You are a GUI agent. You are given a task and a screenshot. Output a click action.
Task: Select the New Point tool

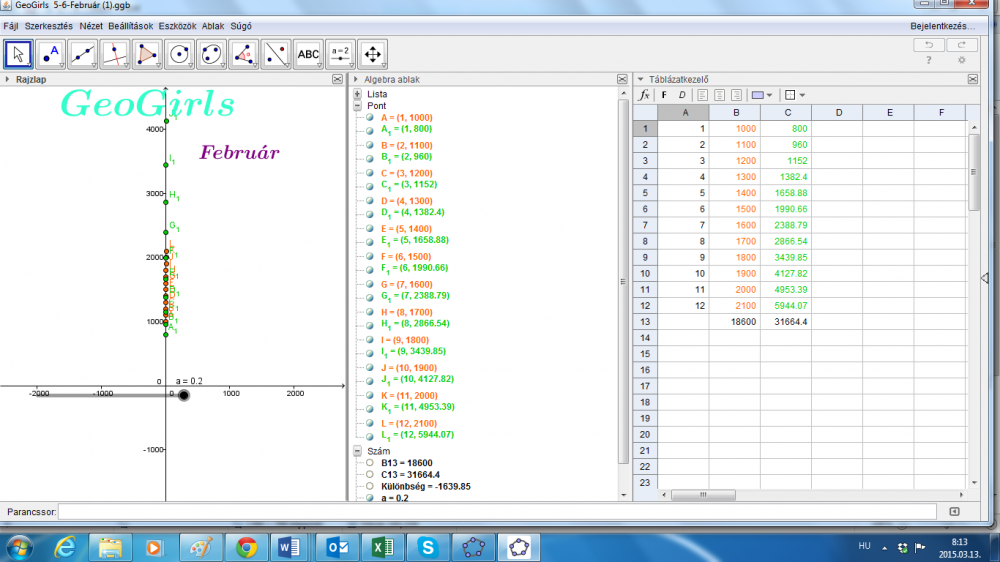point(51,54)
